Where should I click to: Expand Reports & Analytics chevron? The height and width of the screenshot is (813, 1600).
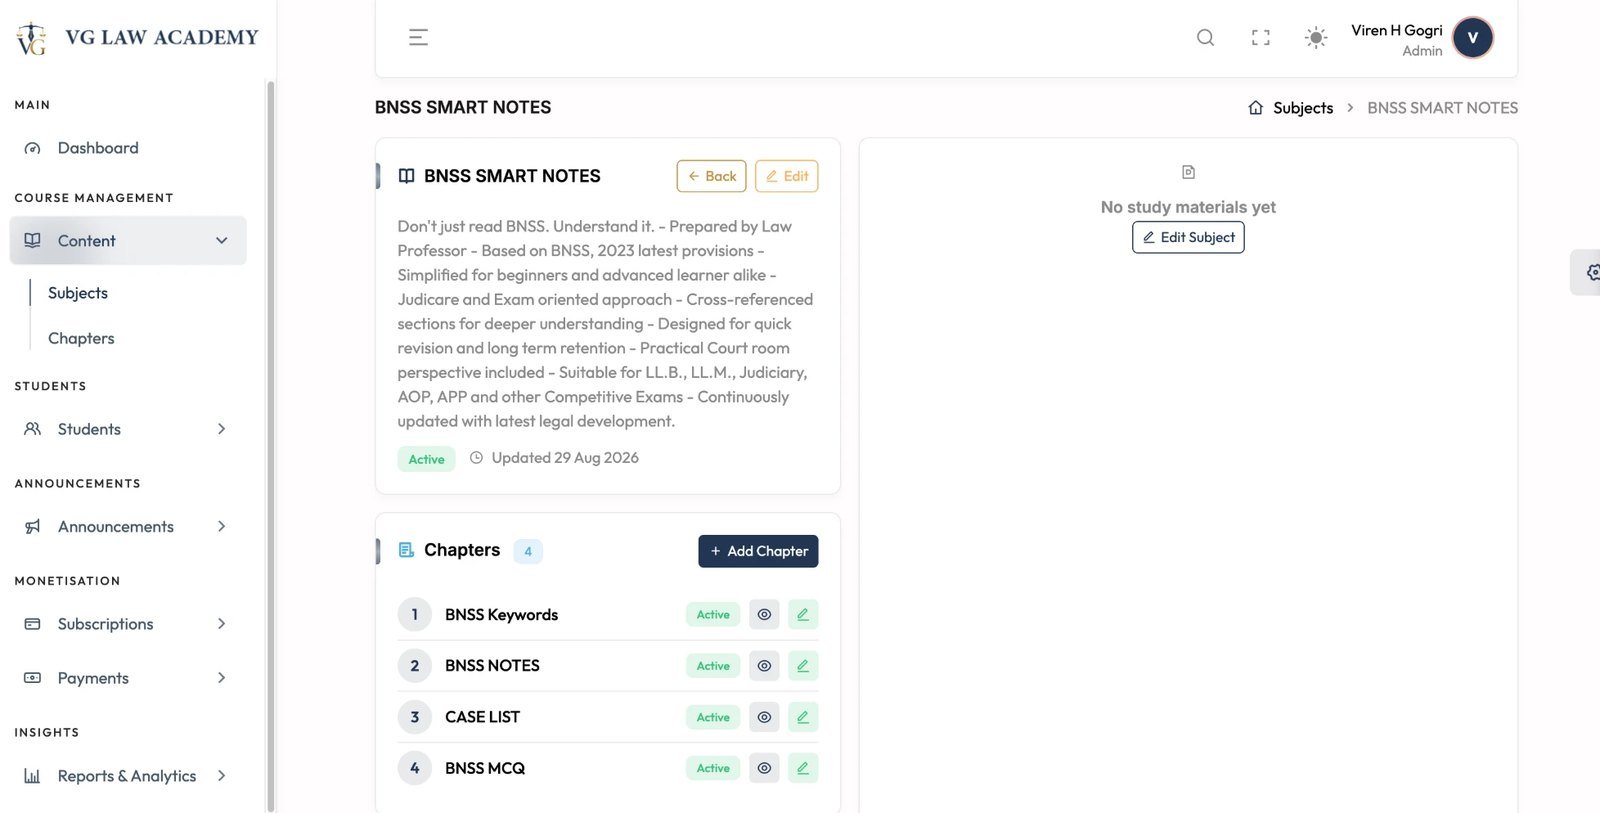pyautogui.click(x=222, y=776)
